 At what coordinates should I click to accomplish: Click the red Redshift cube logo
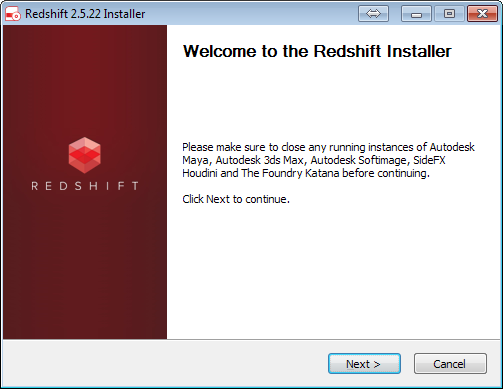pos(85,155)
